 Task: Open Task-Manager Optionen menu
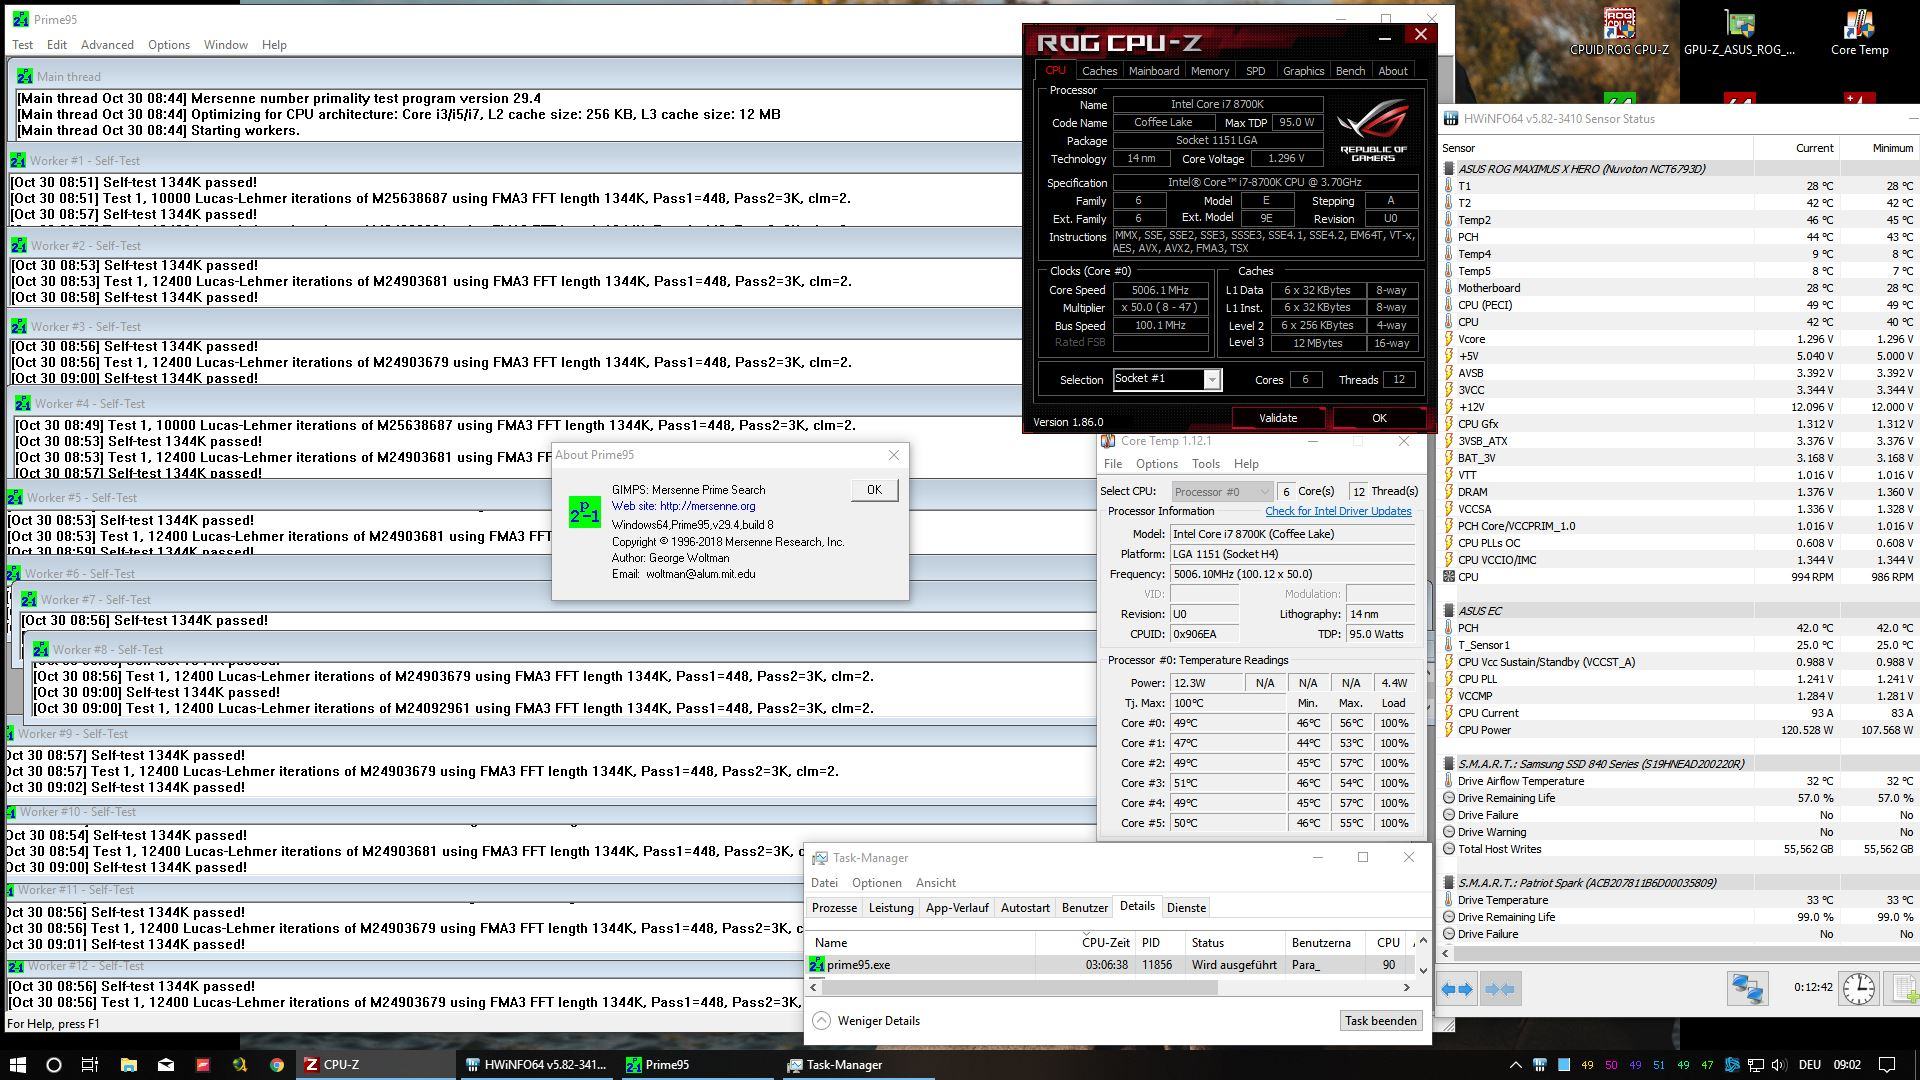click(876, 883)
